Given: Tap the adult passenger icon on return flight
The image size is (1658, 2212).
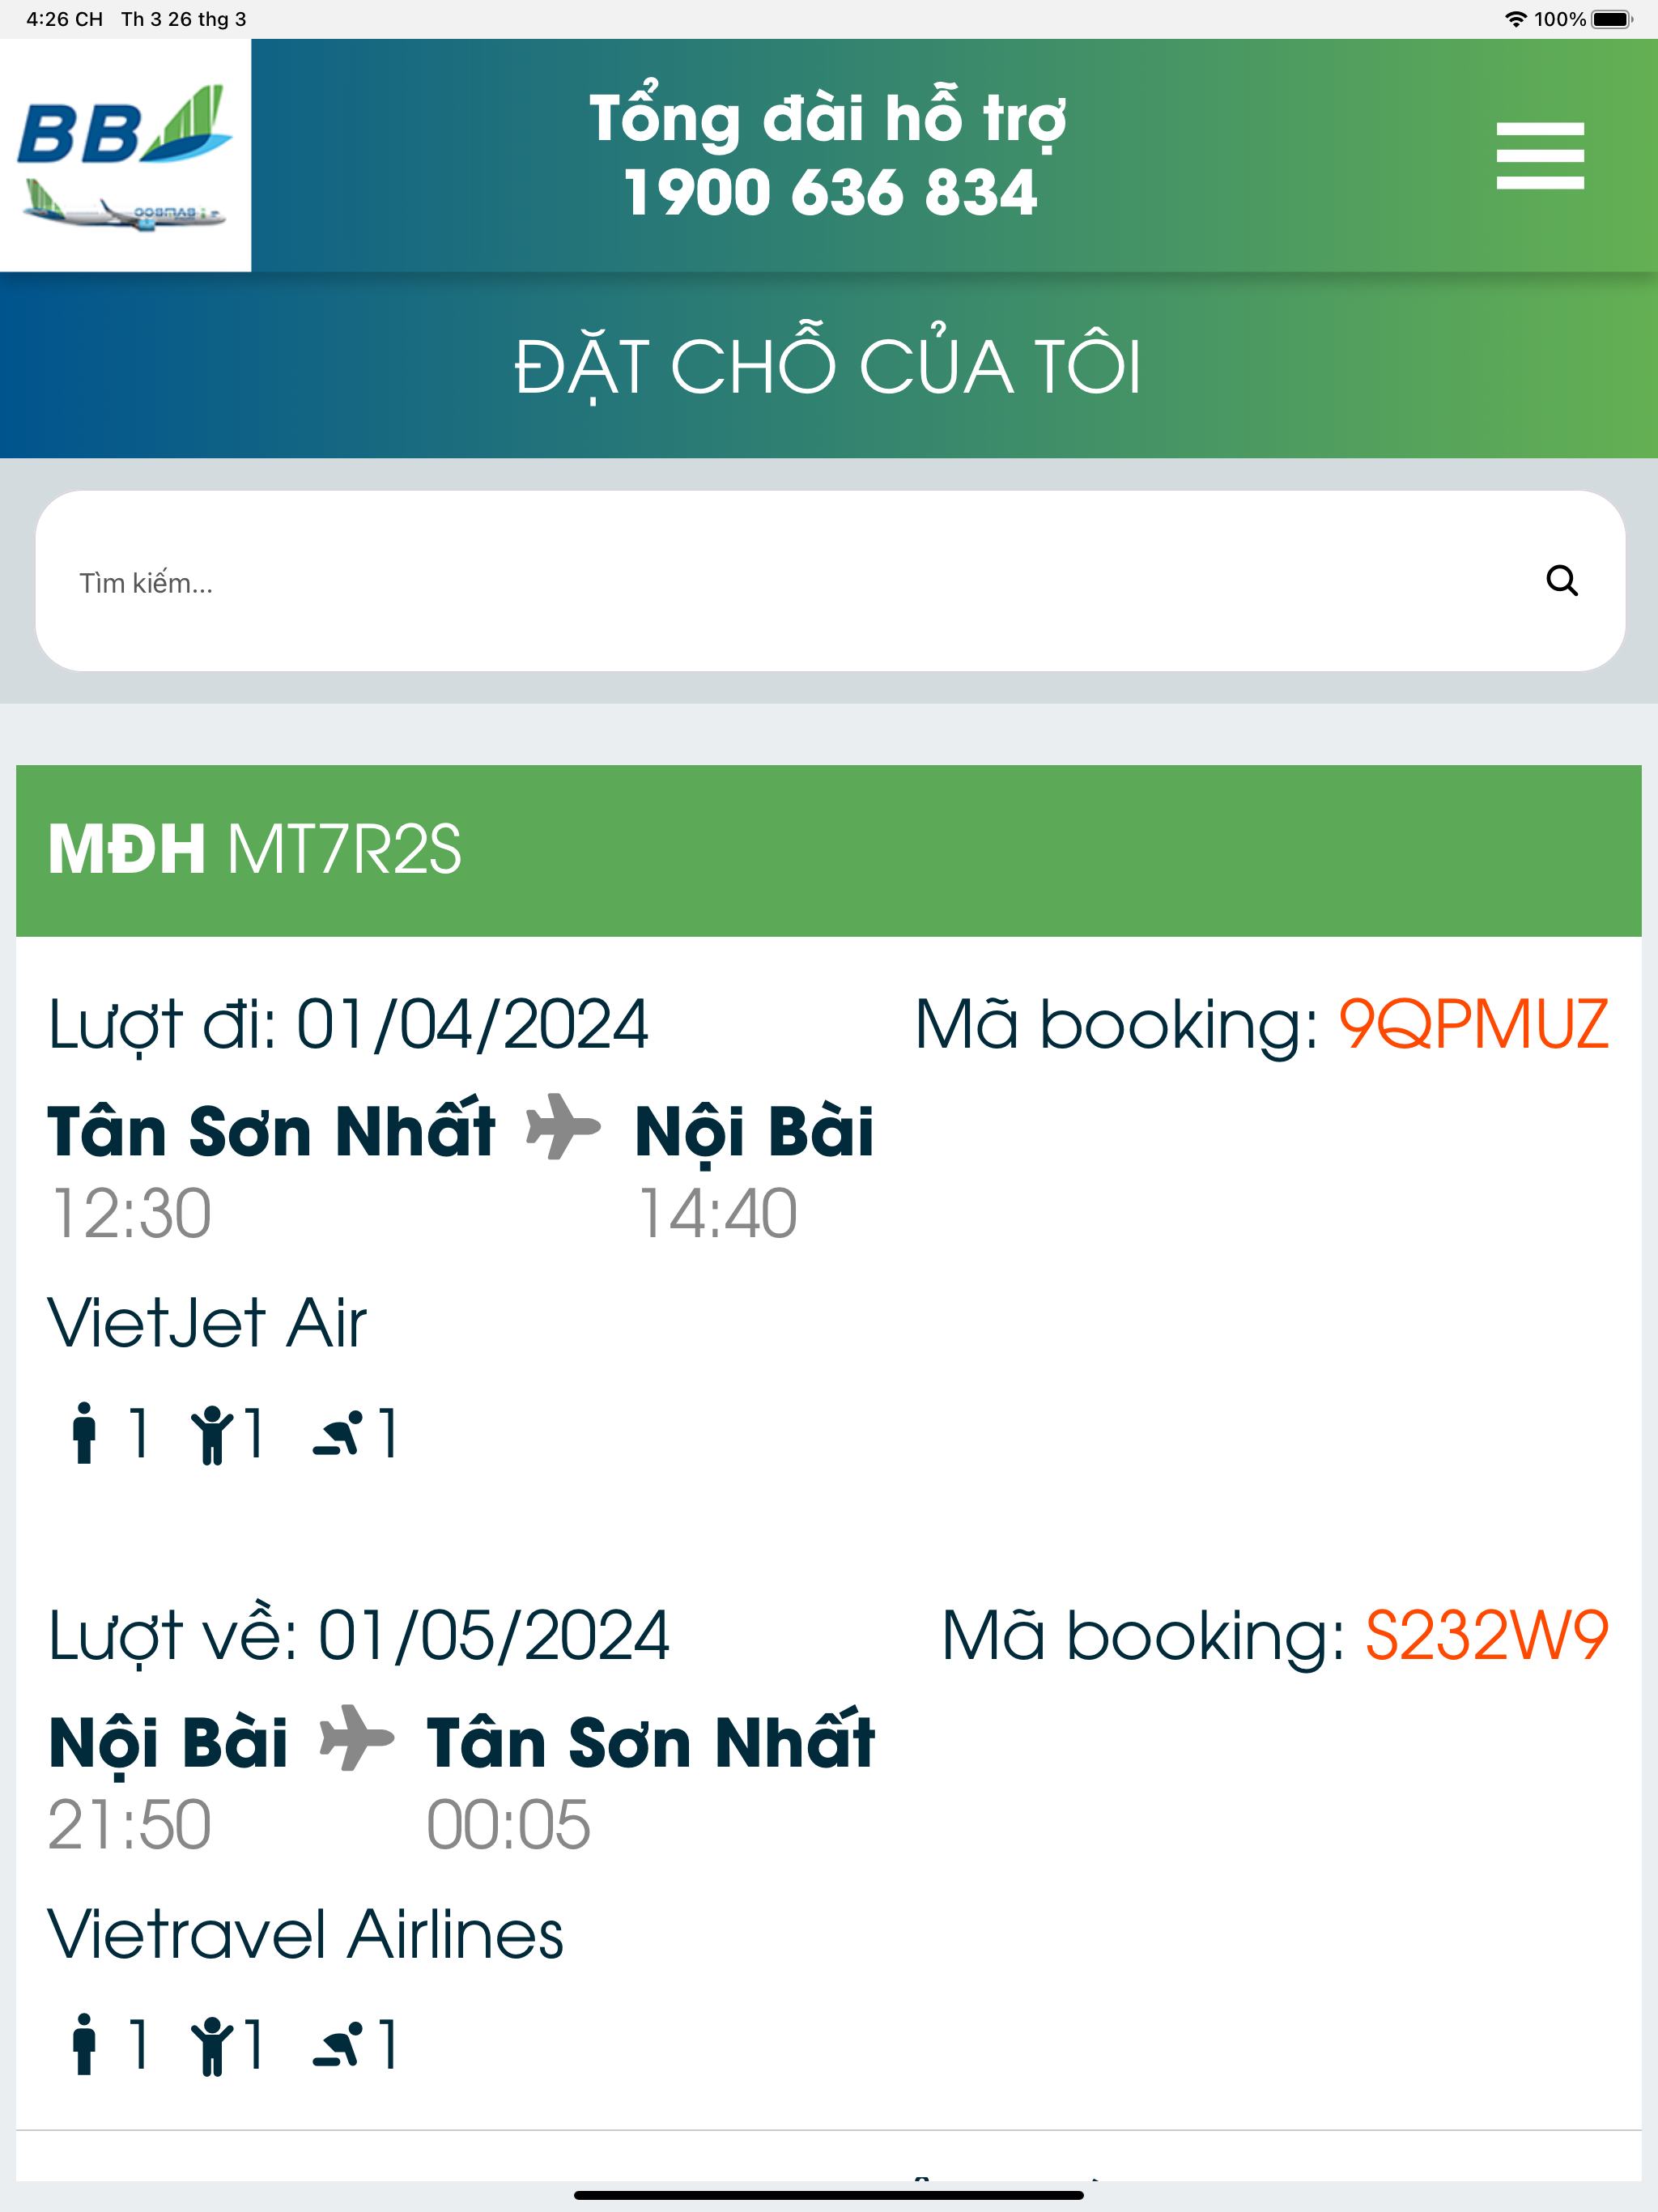Looking at the screenshot, I should point(84,2044).
